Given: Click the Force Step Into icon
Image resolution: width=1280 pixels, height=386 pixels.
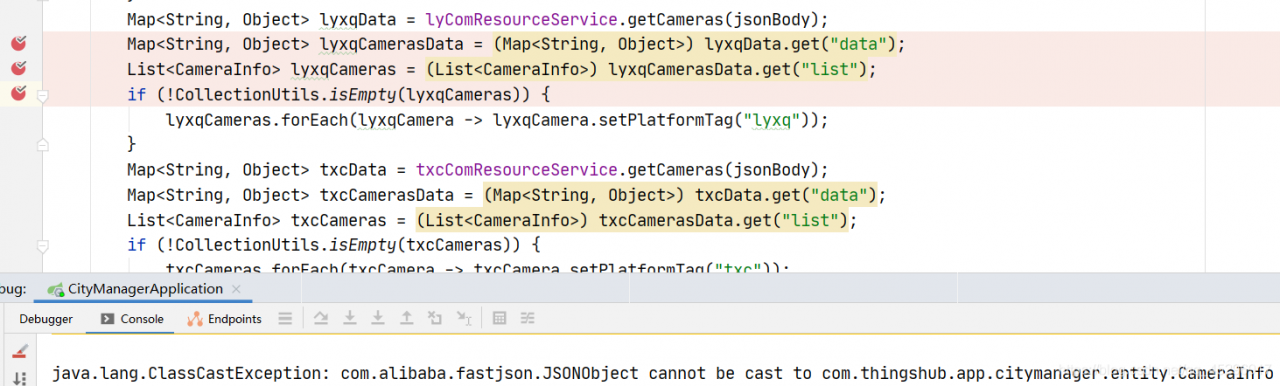Looking at the screenshot, I should [x=378, y=318].
